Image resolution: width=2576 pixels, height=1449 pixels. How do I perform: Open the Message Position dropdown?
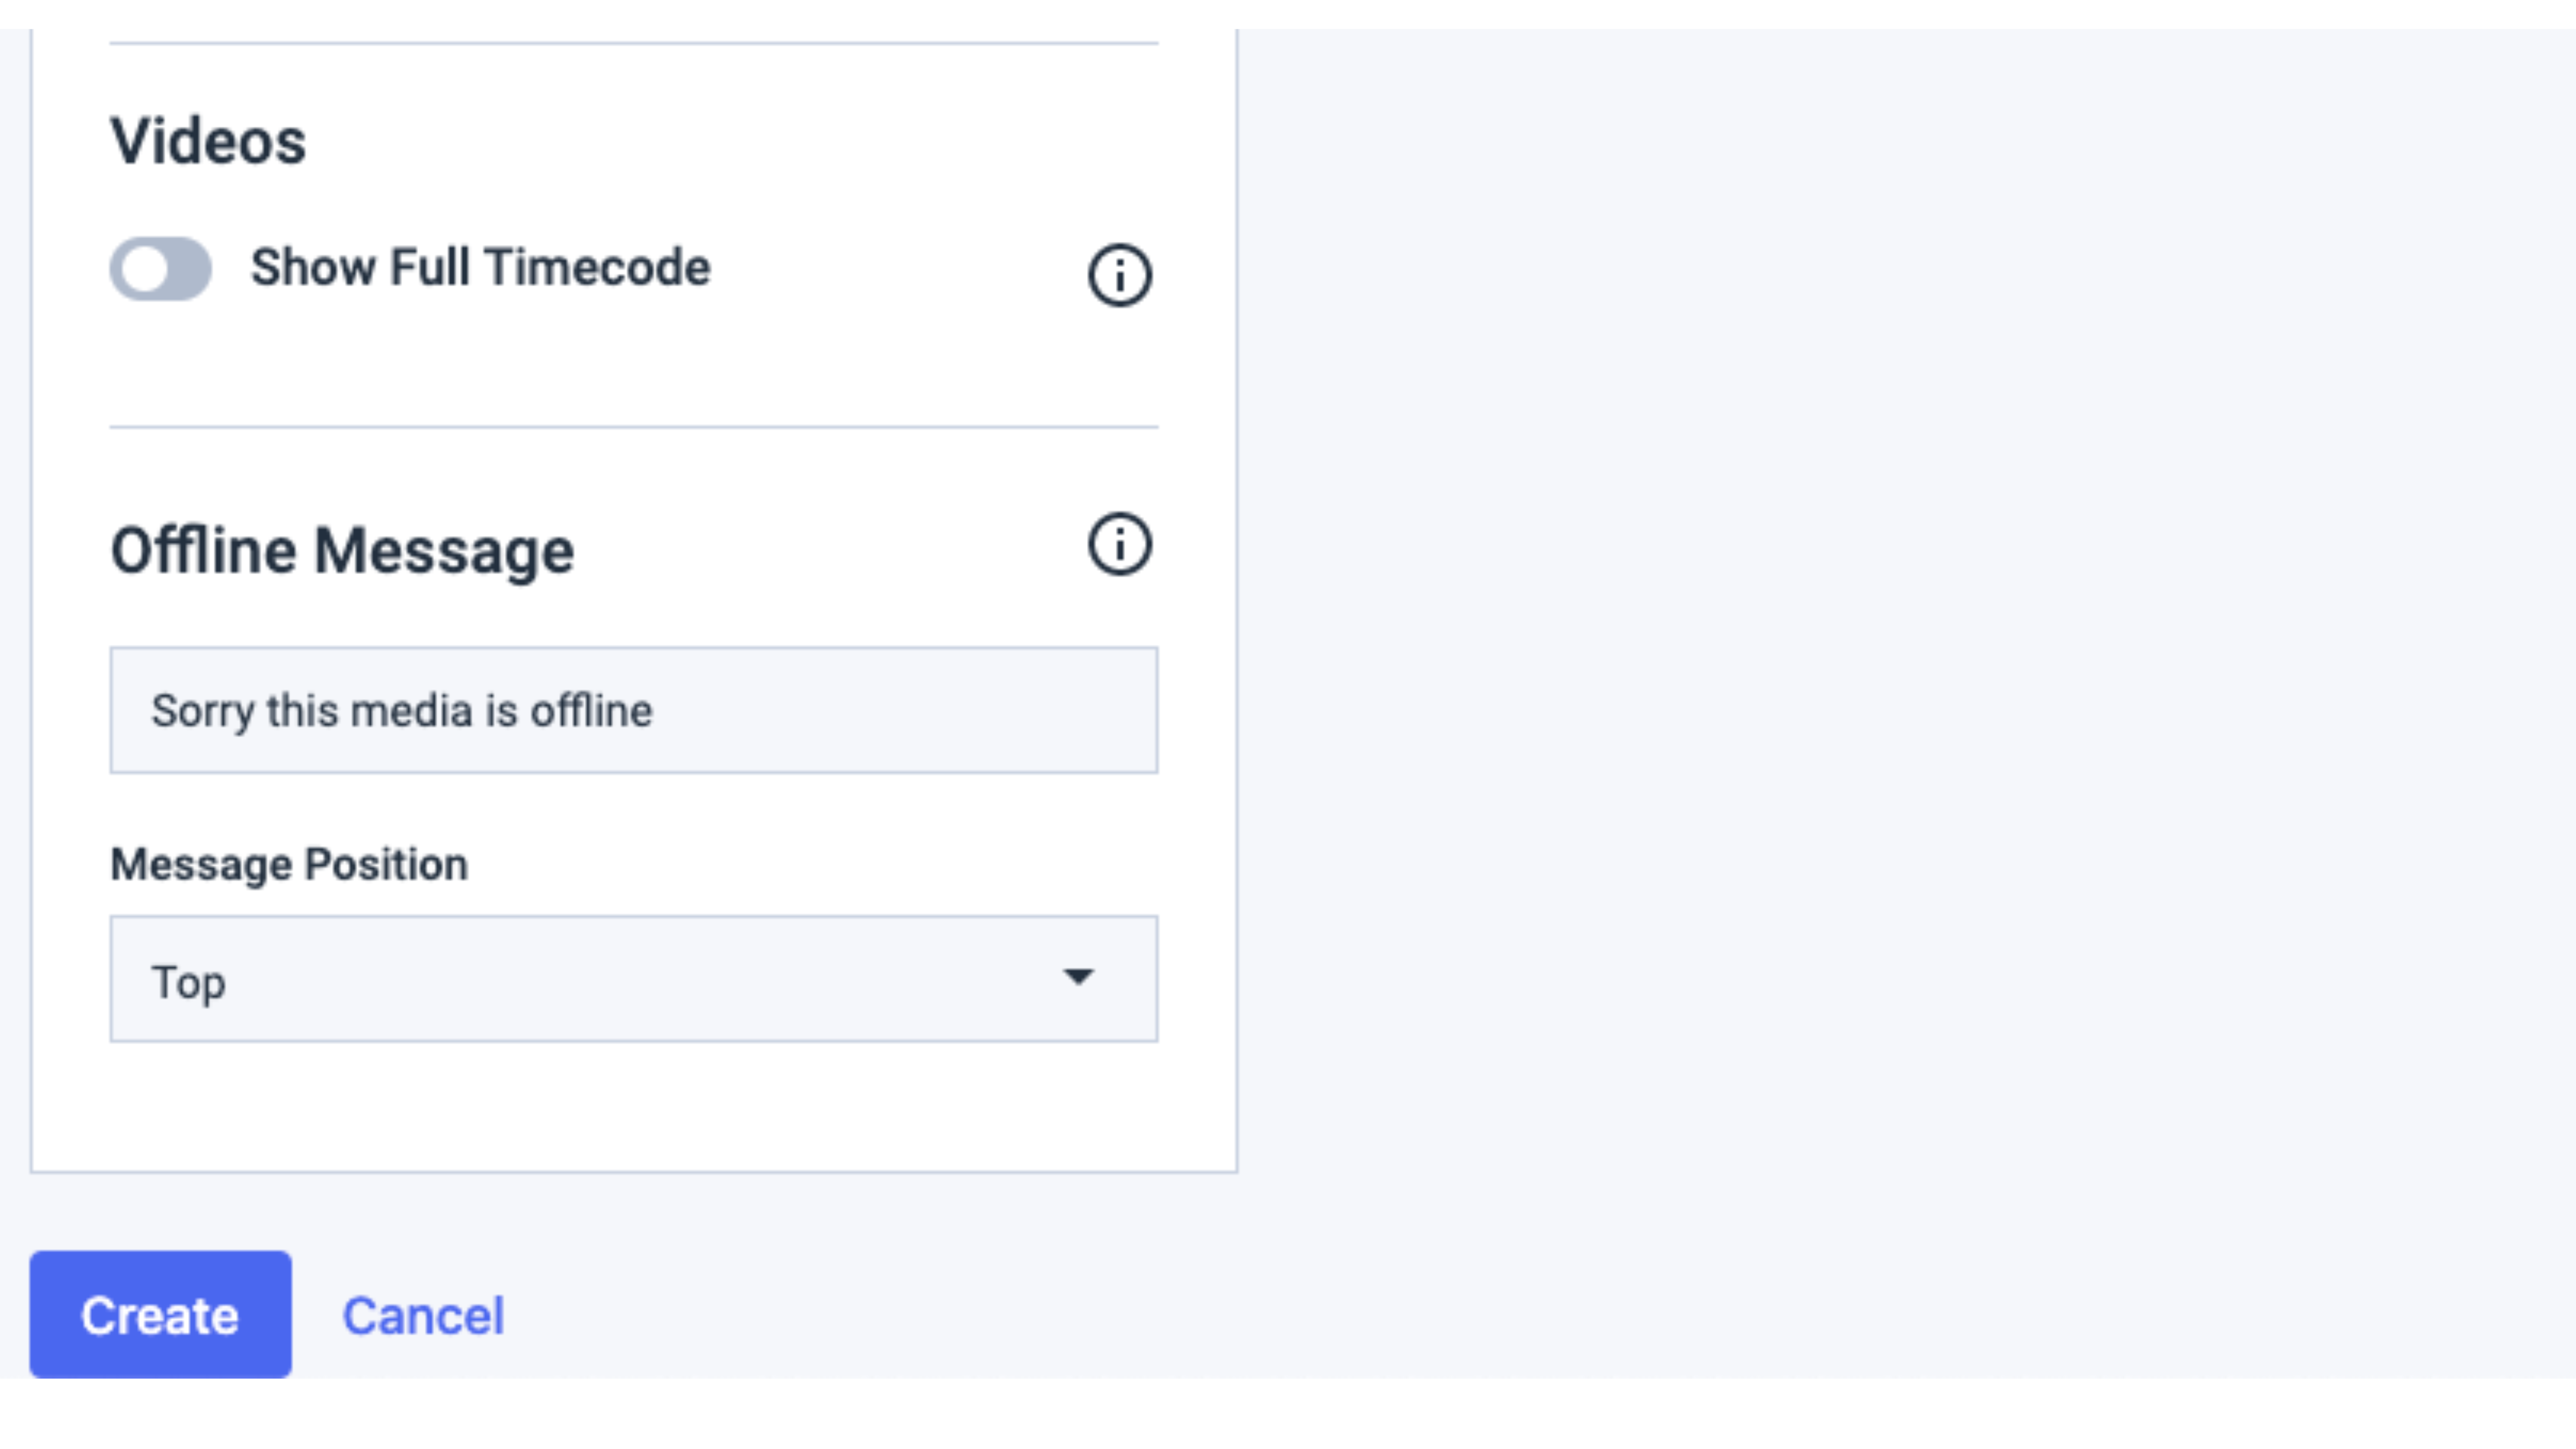pos(634,979)
